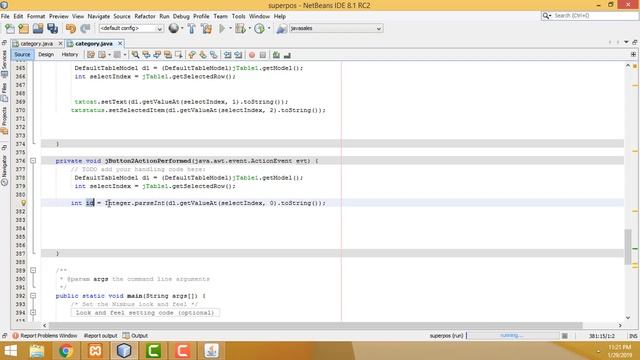This screenshot has height=360, width=640.
Task: Click the Start Macro Recording red circle
Action: [252, 55]
